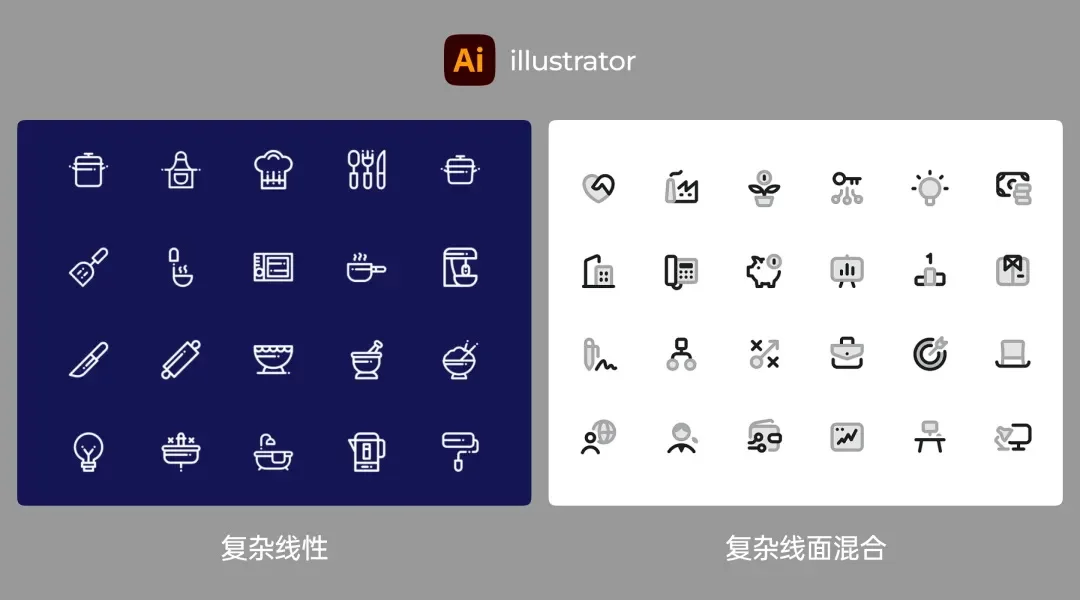
Task: Select the rolling pin icon
Action: pyautogui.click(x=180, y=360)
